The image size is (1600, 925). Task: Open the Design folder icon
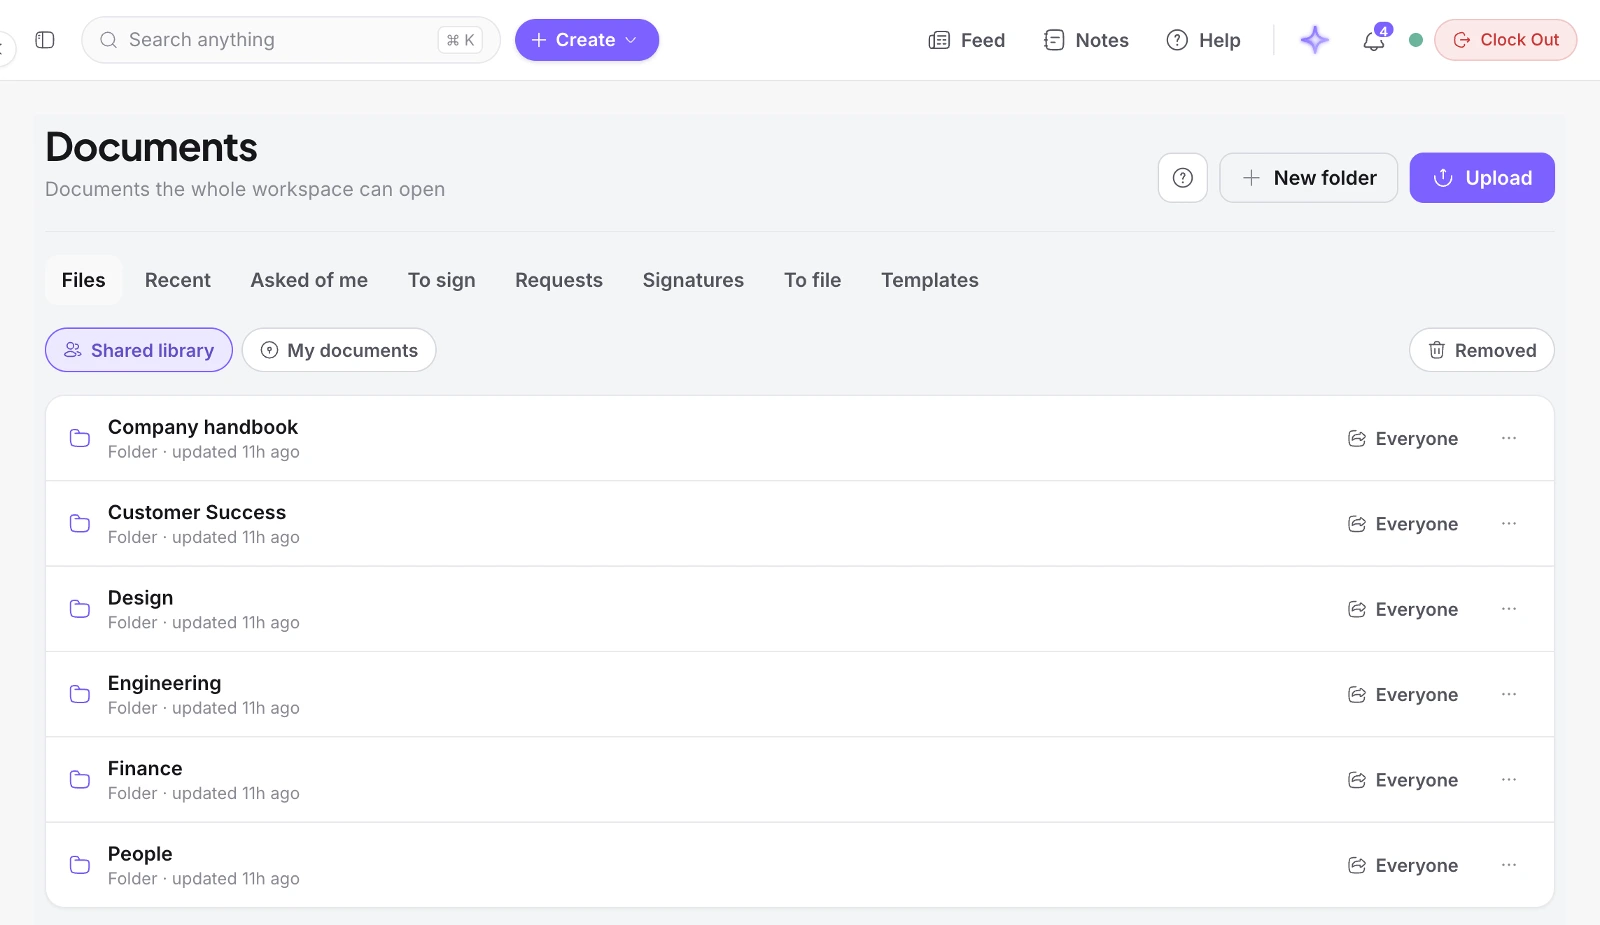click(80, 609)
